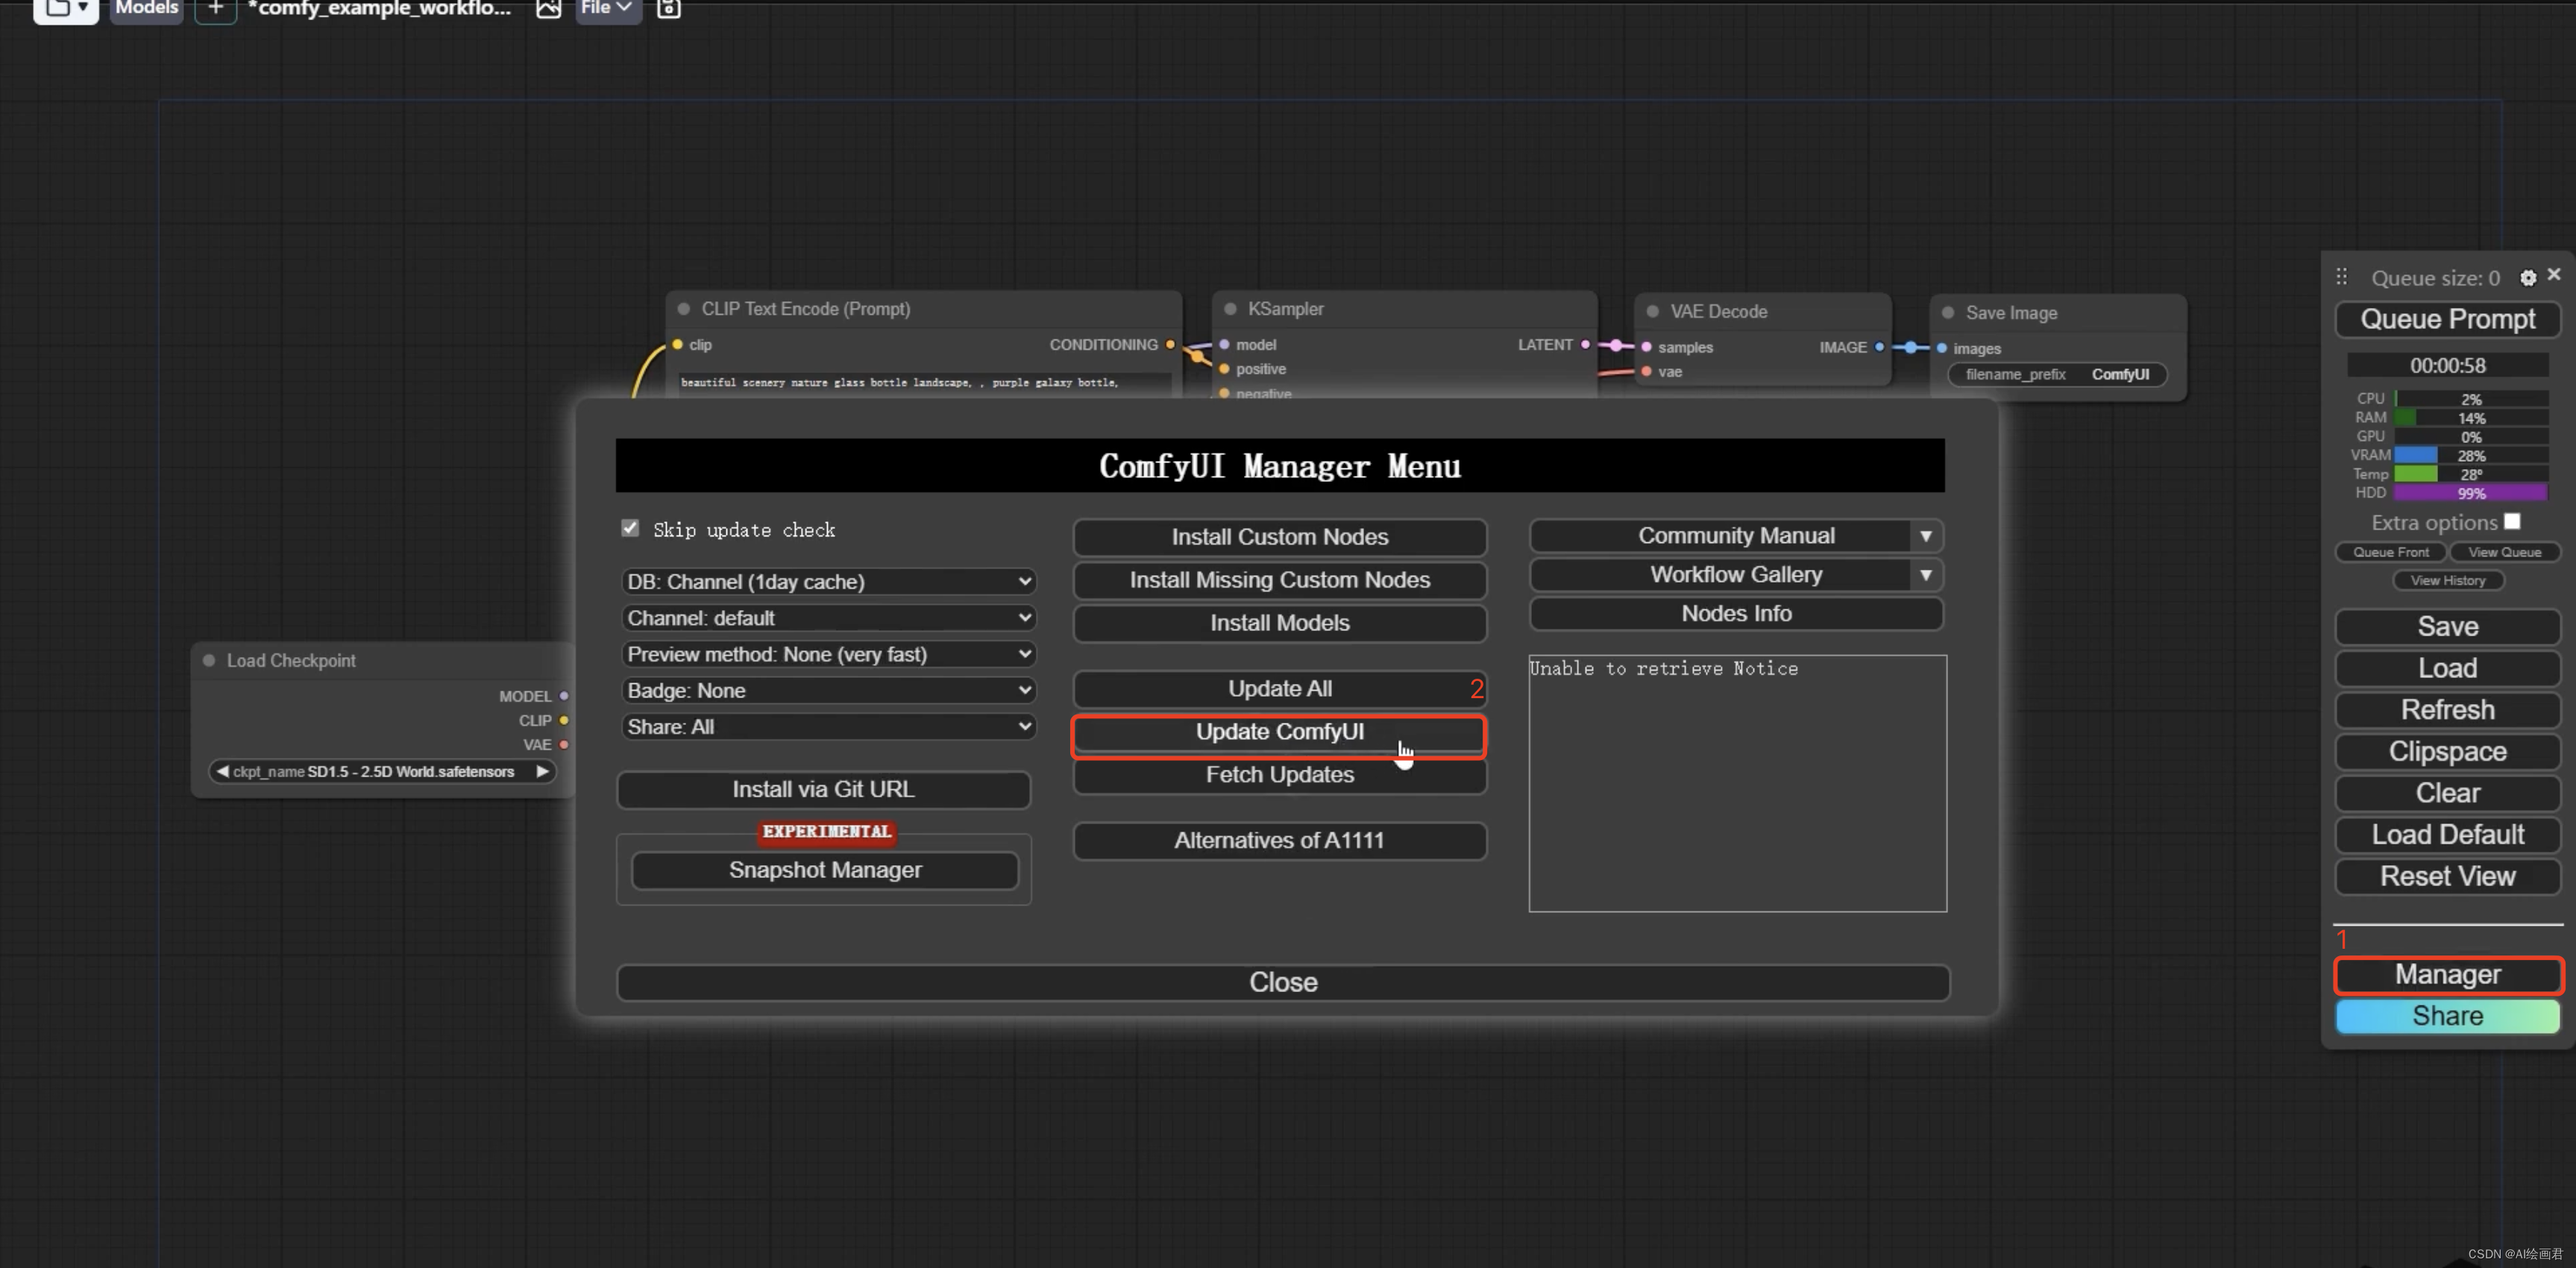2576x1268 pixels.
Task: Click the VAE output slot on Load Checkpoint
Action: click(564, 744)
